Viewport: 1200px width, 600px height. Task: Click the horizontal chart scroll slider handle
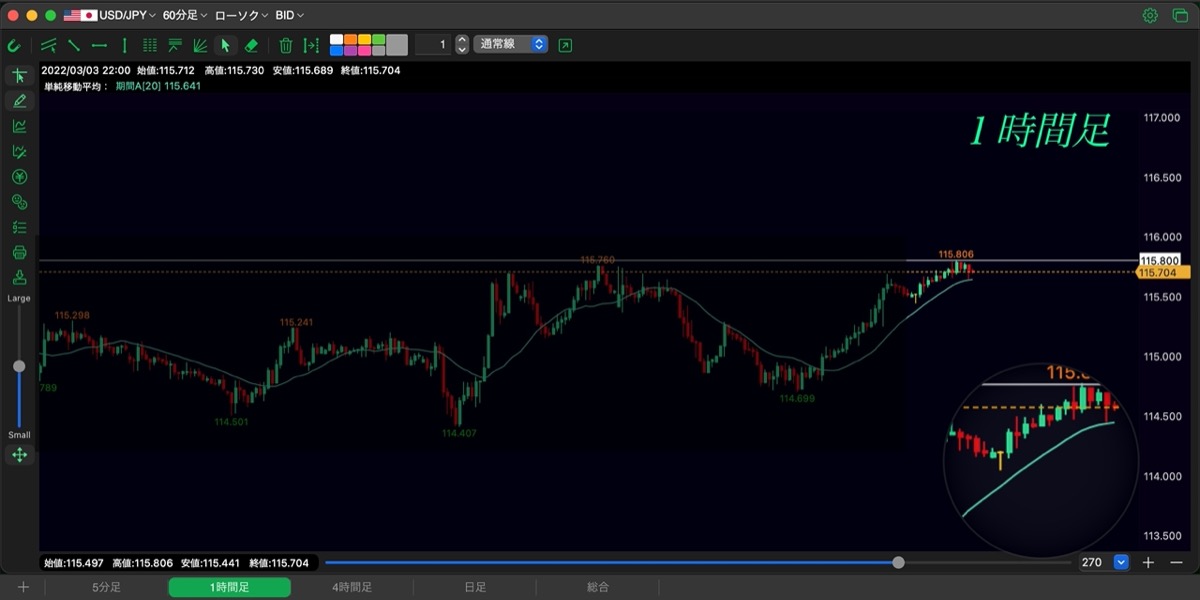point(898,562)
